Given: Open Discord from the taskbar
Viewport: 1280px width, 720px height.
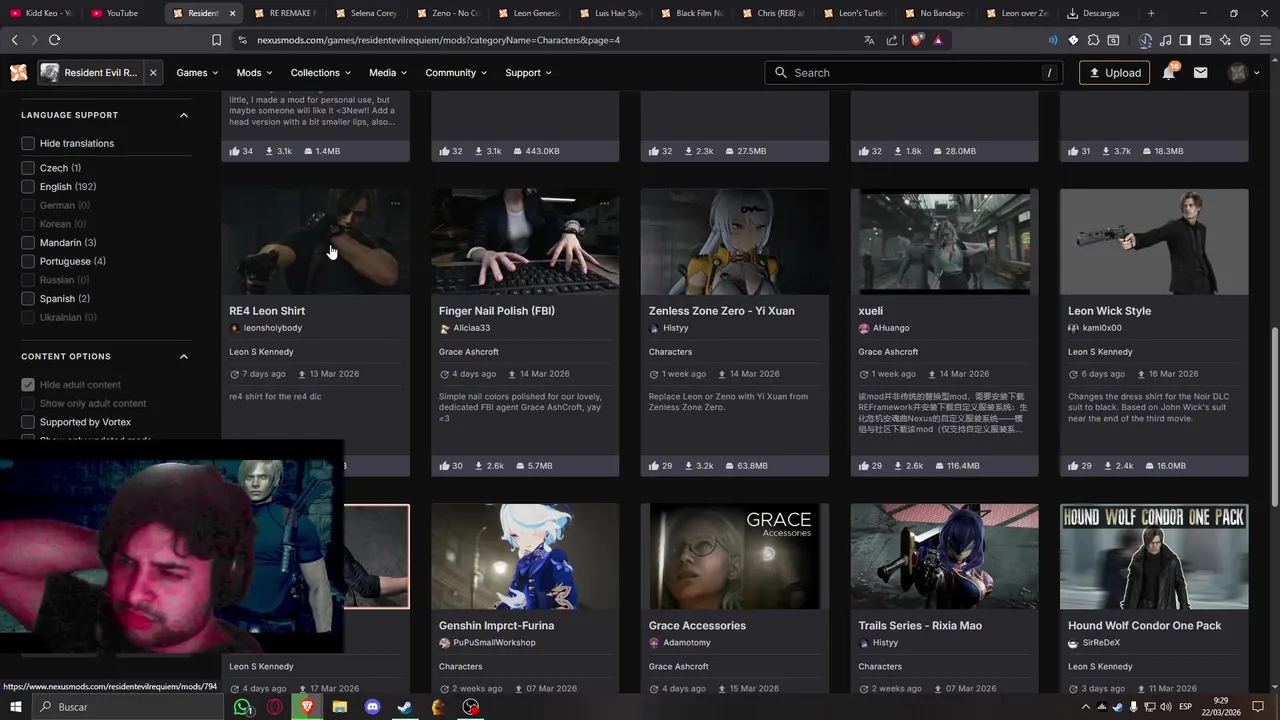Looking at the screenshot, I should point(373,707).
